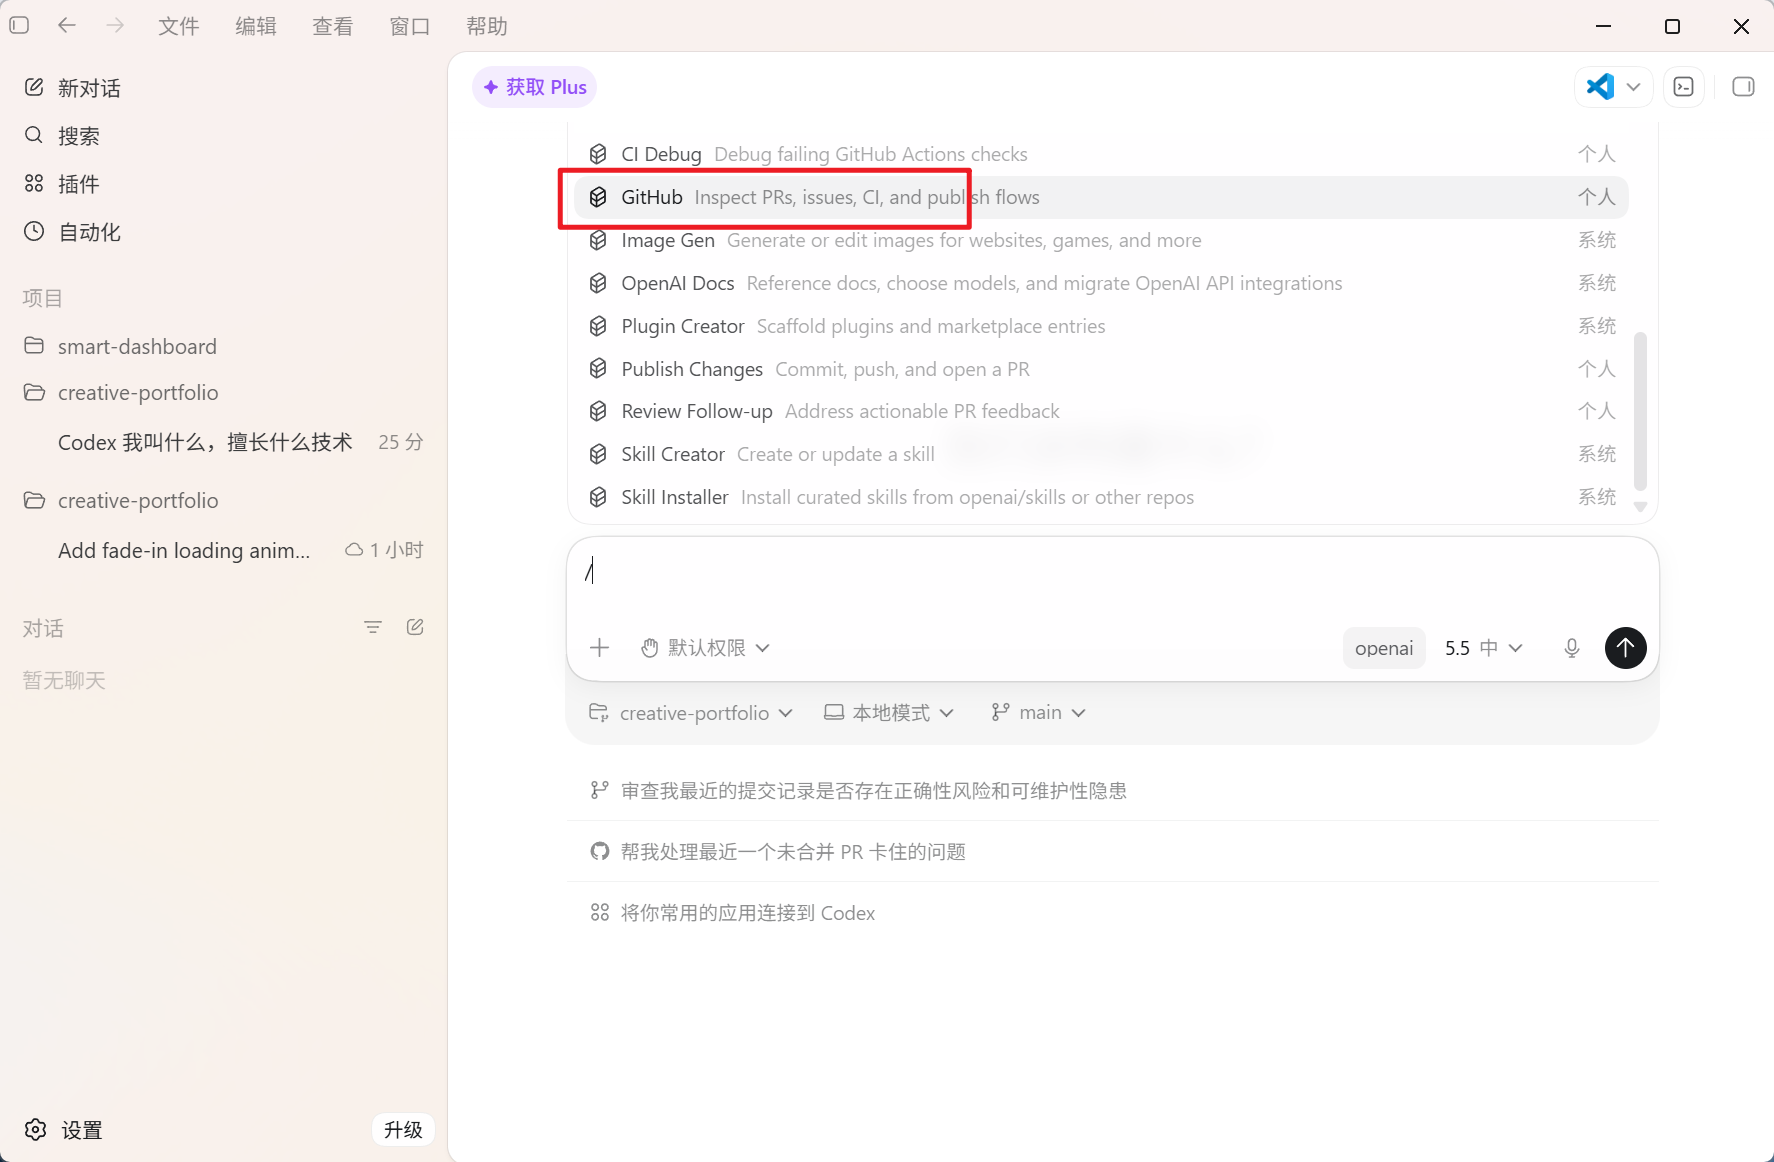
Task: Go back with the left arrow
Action: click(x=67, y=25)
